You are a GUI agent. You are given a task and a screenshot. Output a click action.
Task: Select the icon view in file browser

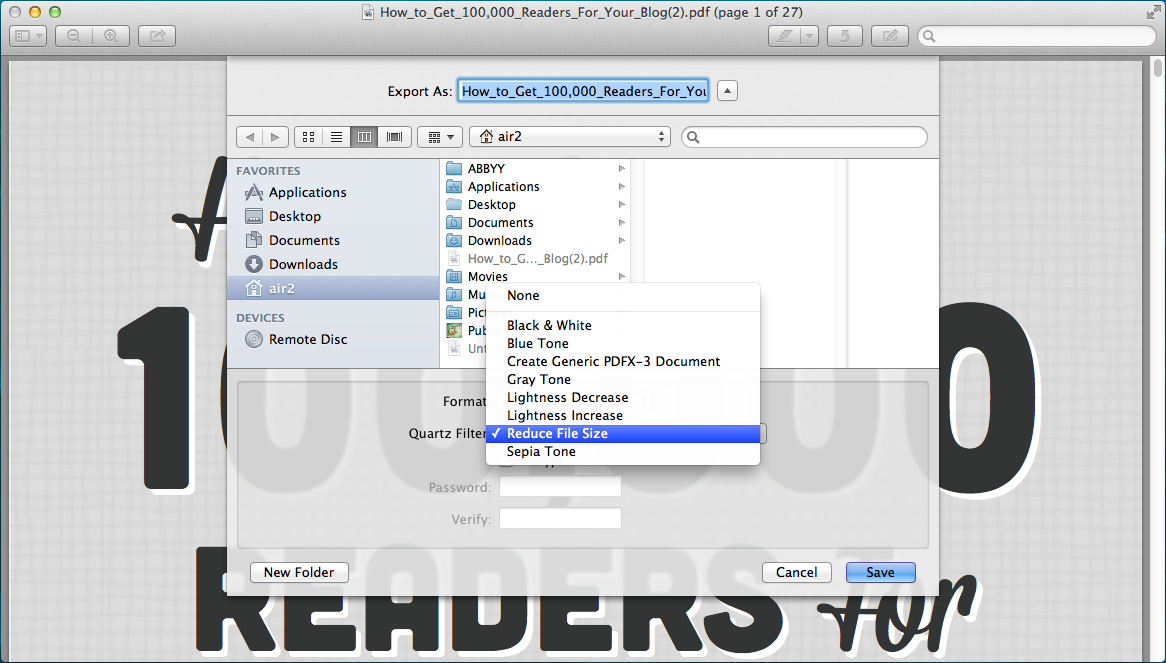308,136
